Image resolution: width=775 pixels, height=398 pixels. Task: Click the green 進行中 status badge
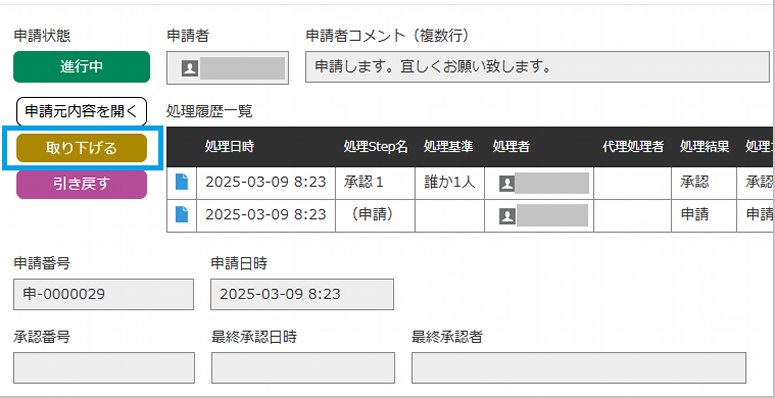point(82,67)
